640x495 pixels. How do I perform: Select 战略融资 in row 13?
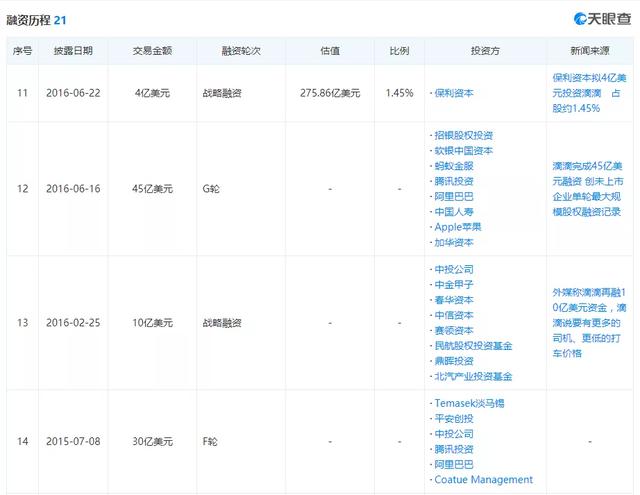222,323
